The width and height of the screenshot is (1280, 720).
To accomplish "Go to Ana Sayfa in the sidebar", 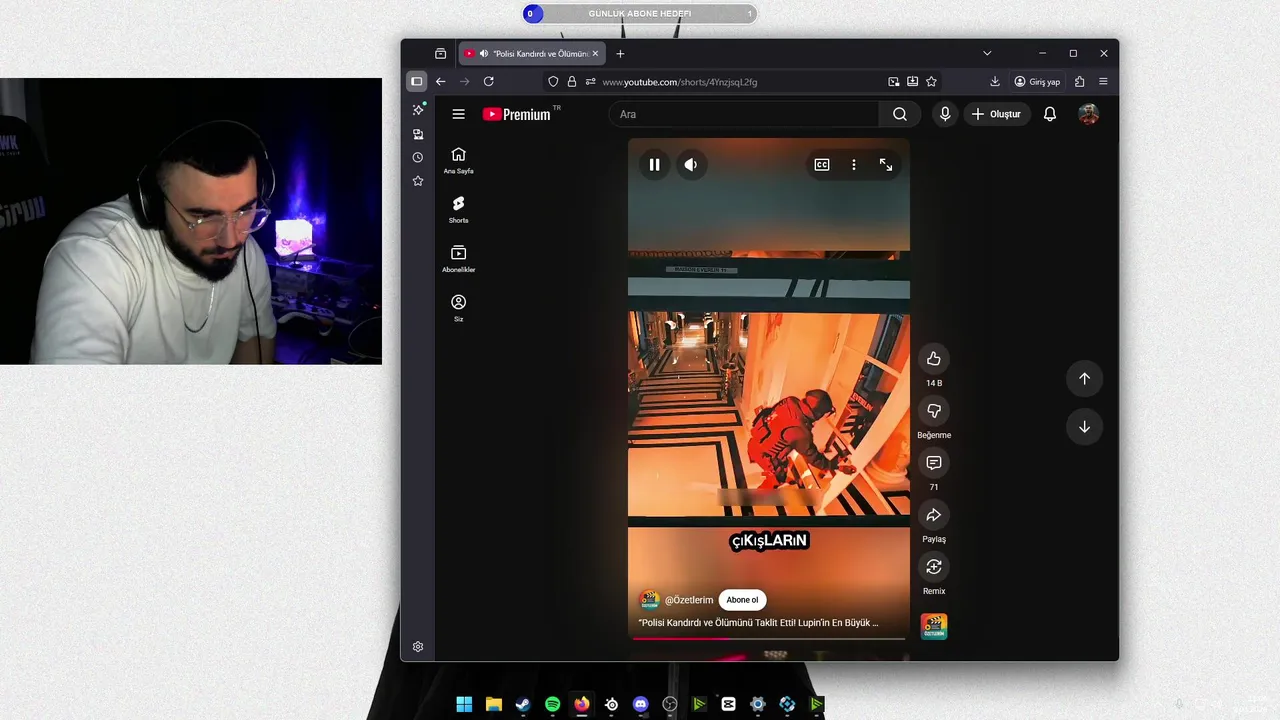I will coord(458,161).
